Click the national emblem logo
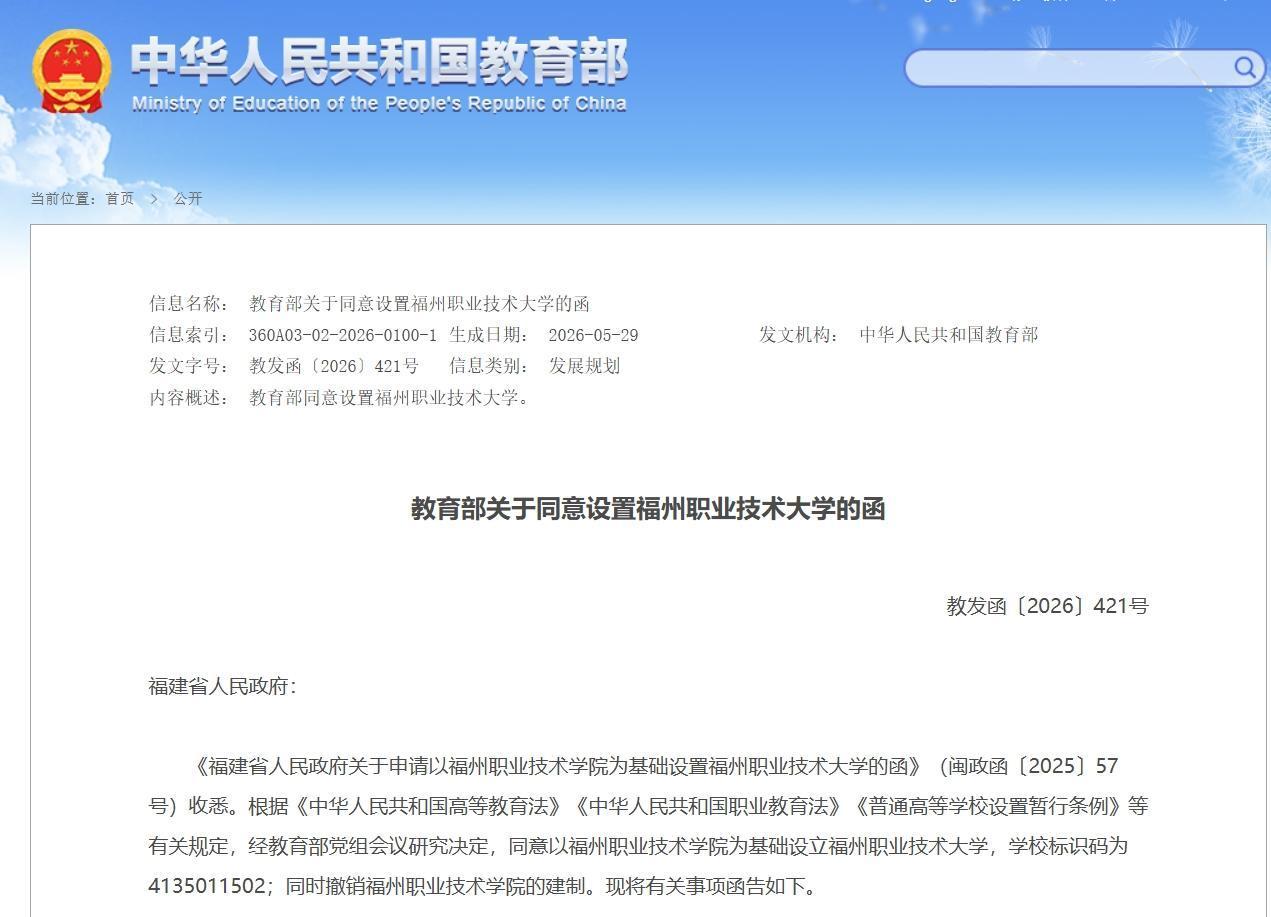The width and height of the screenshot is (1271, 917). point(71,71)
